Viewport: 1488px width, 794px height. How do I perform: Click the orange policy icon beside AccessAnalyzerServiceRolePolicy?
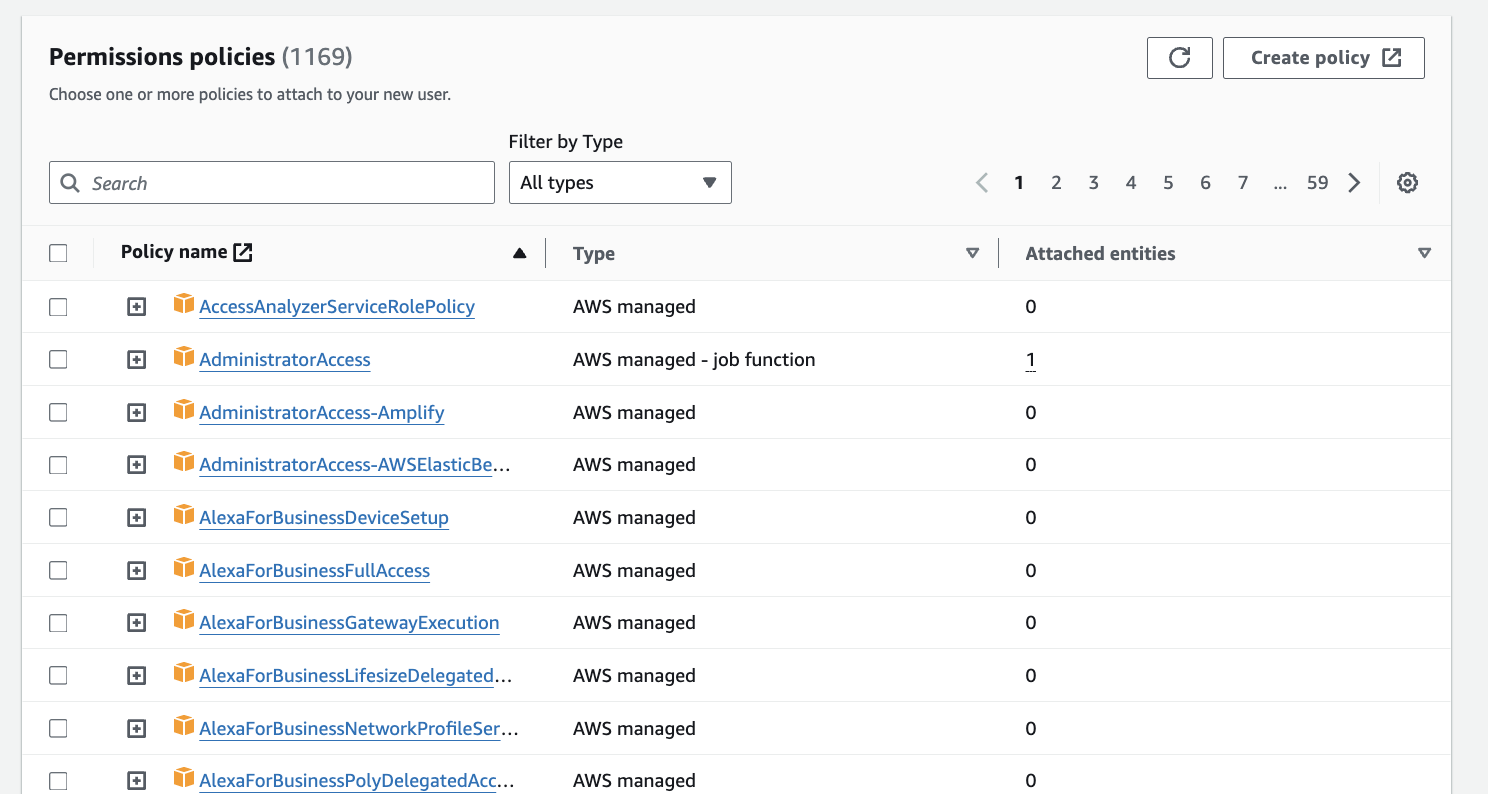pyautogui.click(x=183, y=304)
